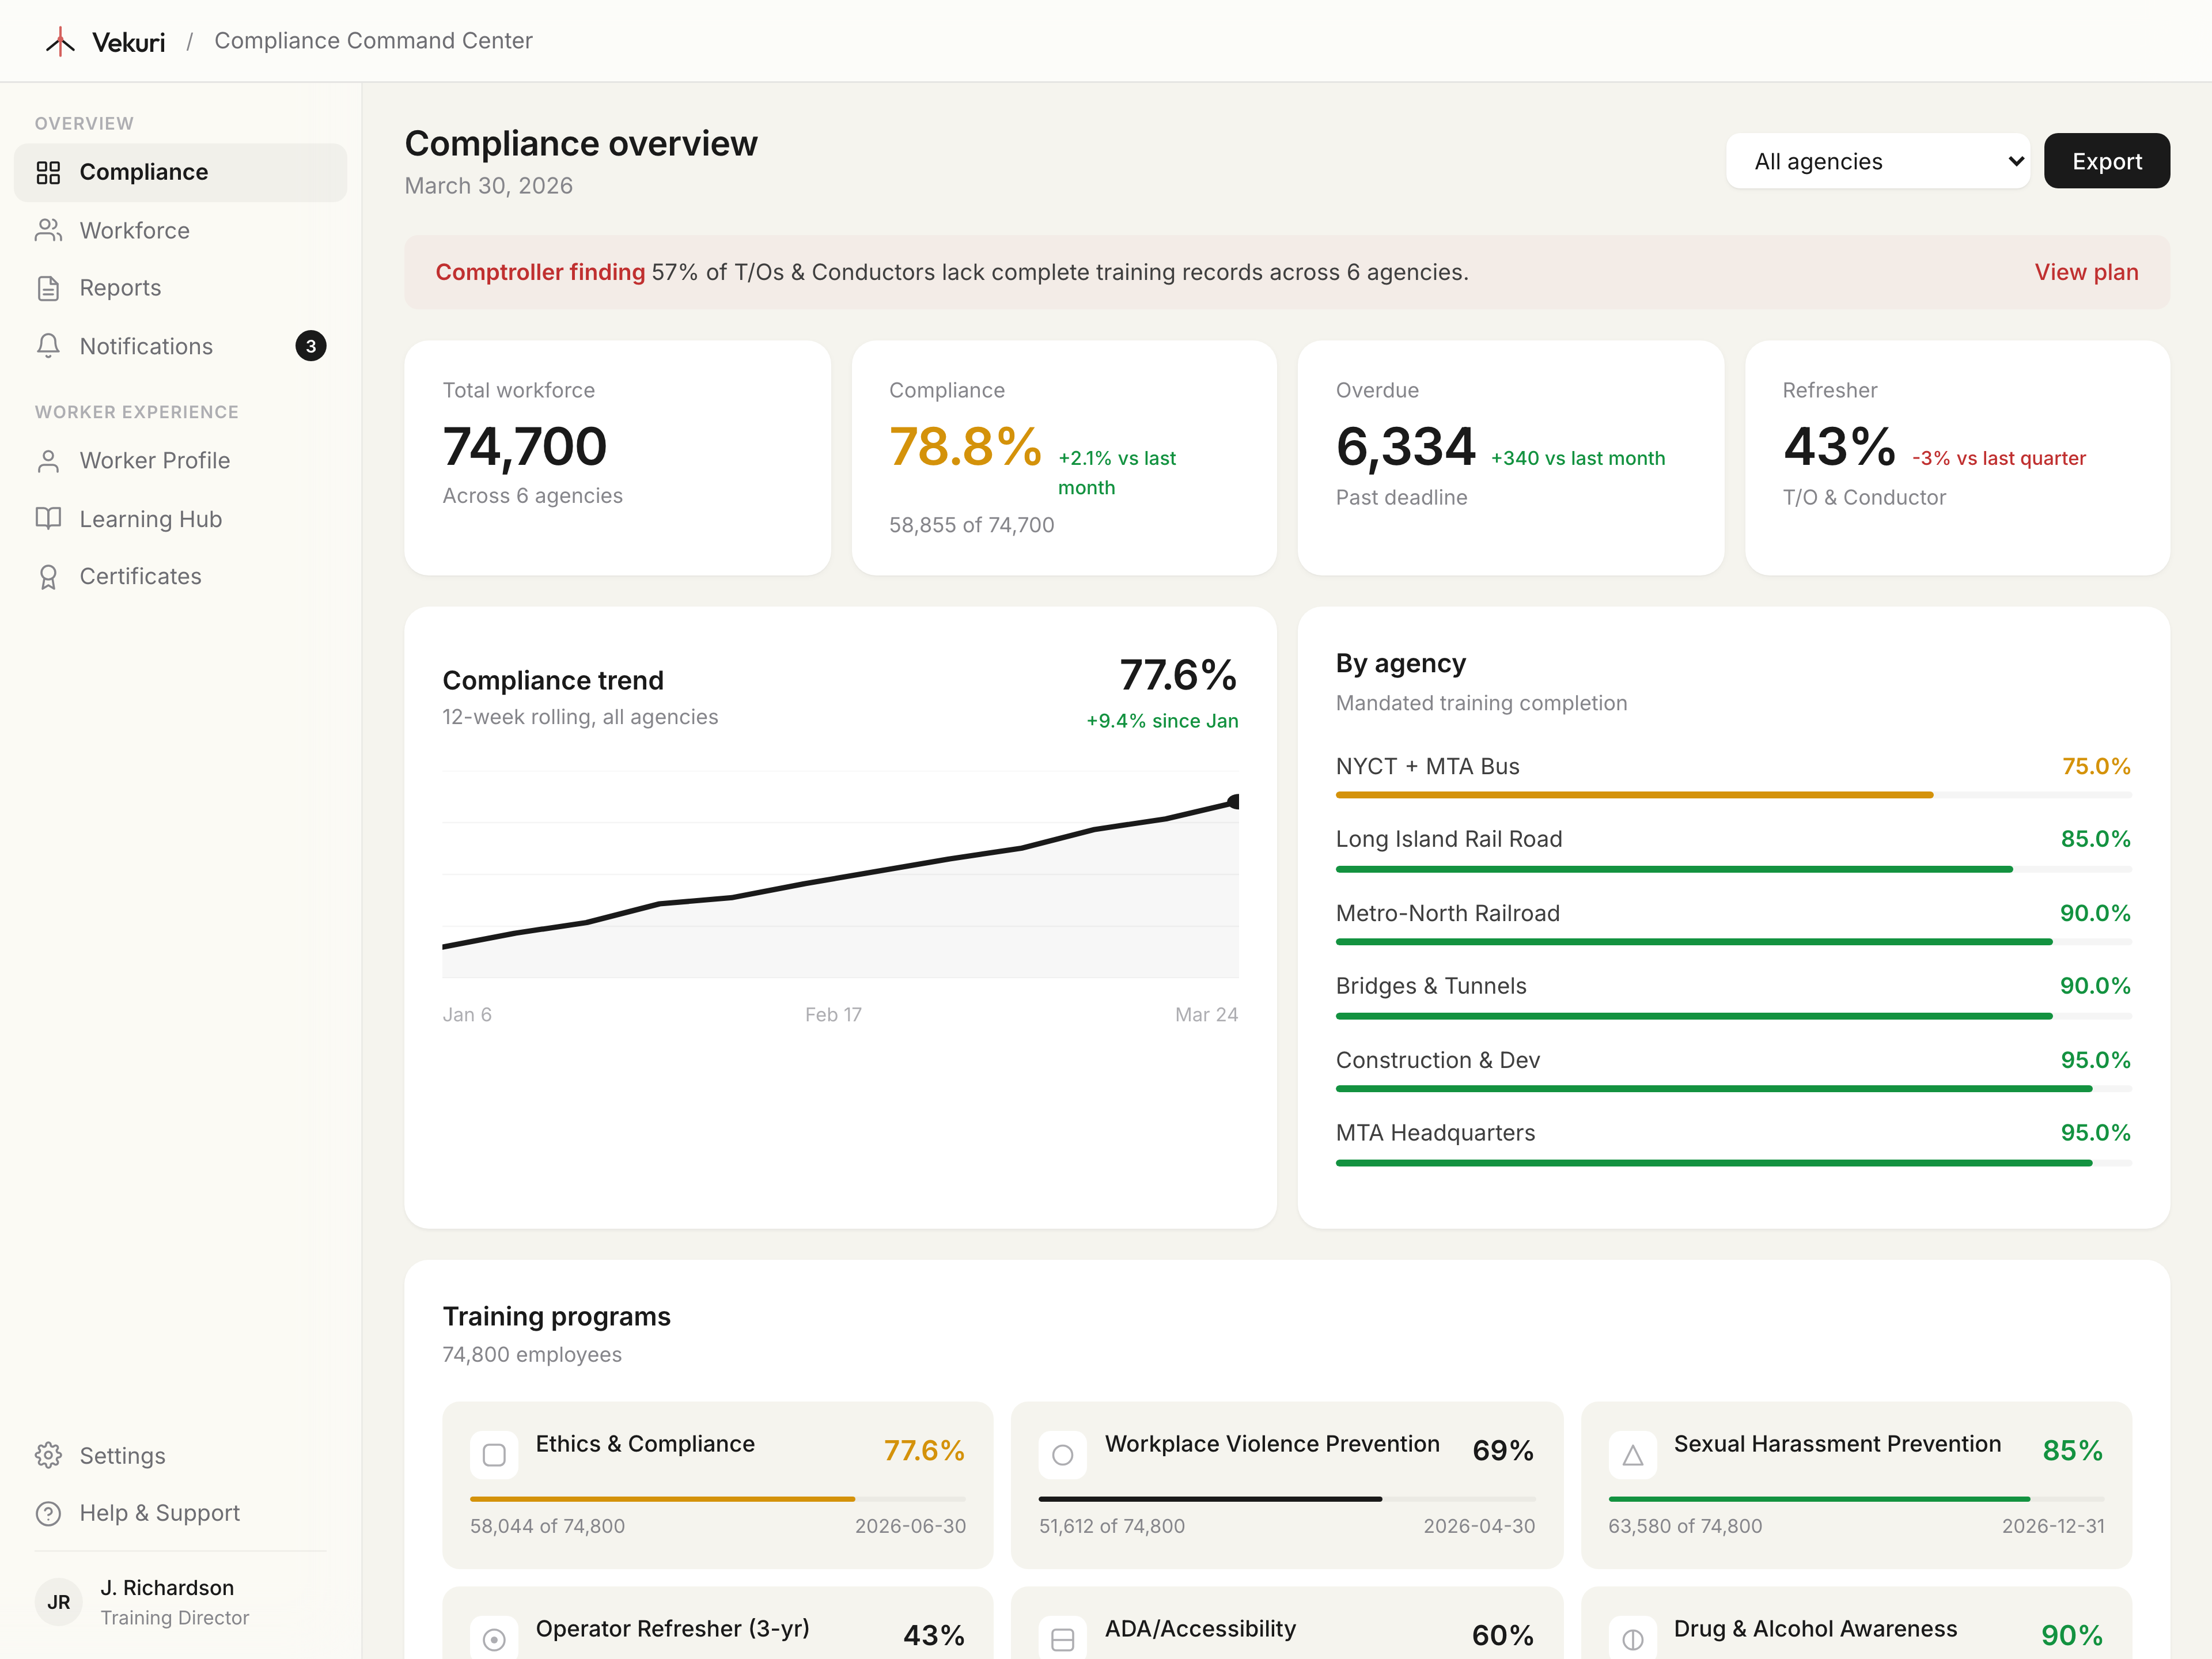Click the 2026-12-31 deadline date

(2053, 1526)
